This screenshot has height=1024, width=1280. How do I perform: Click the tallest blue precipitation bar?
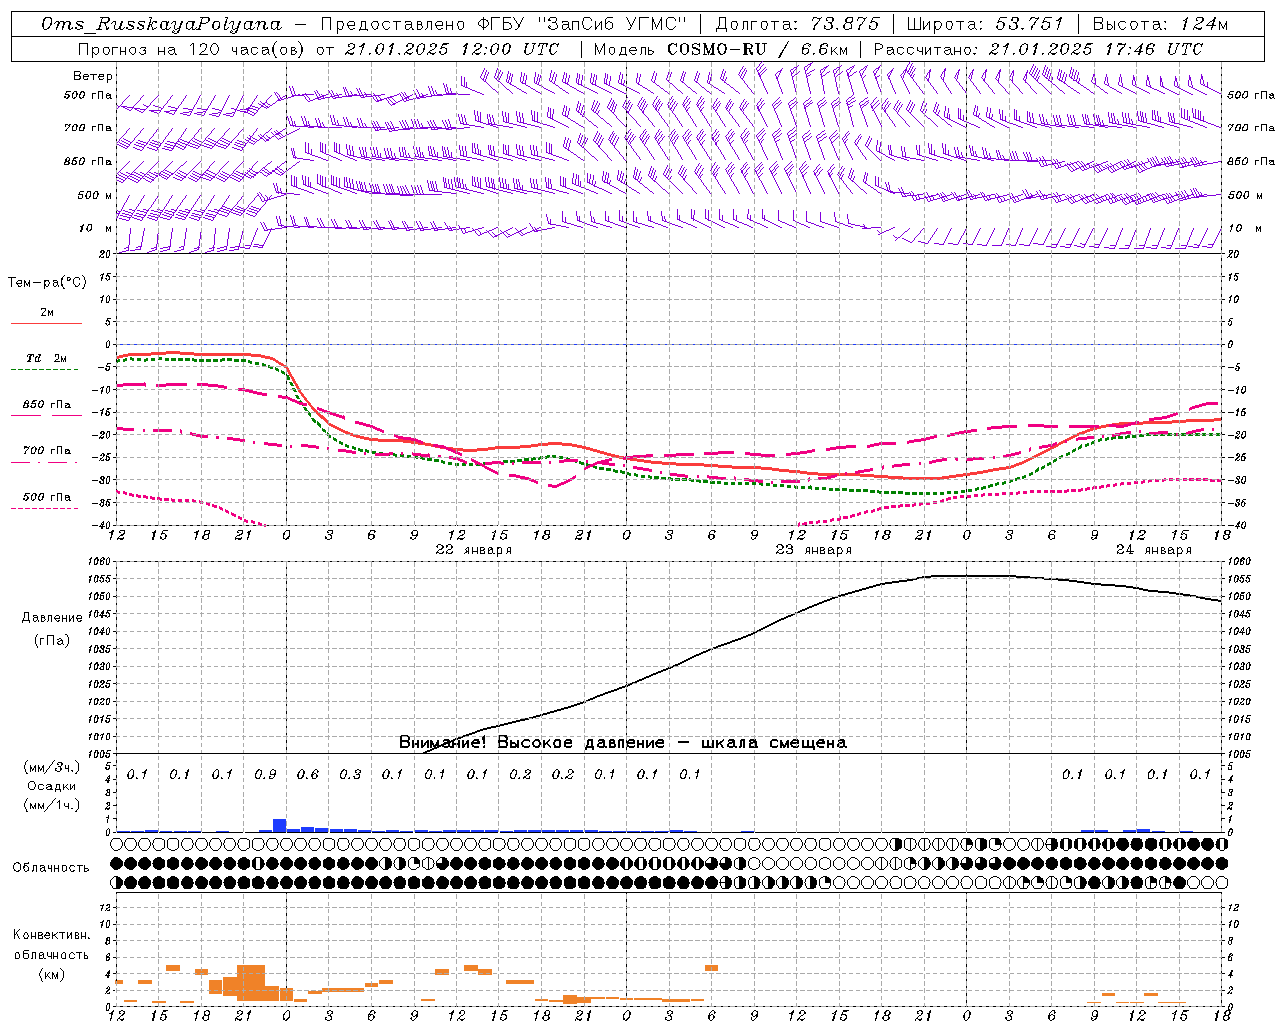point(280,825)
